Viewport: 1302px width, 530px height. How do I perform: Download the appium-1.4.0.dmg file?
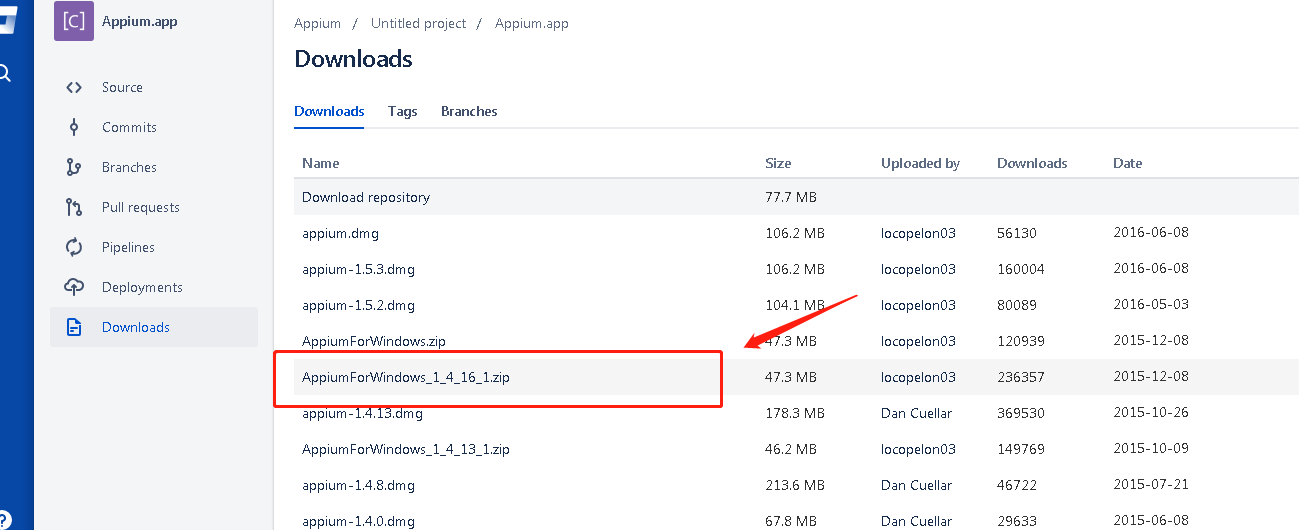(358, 521)
